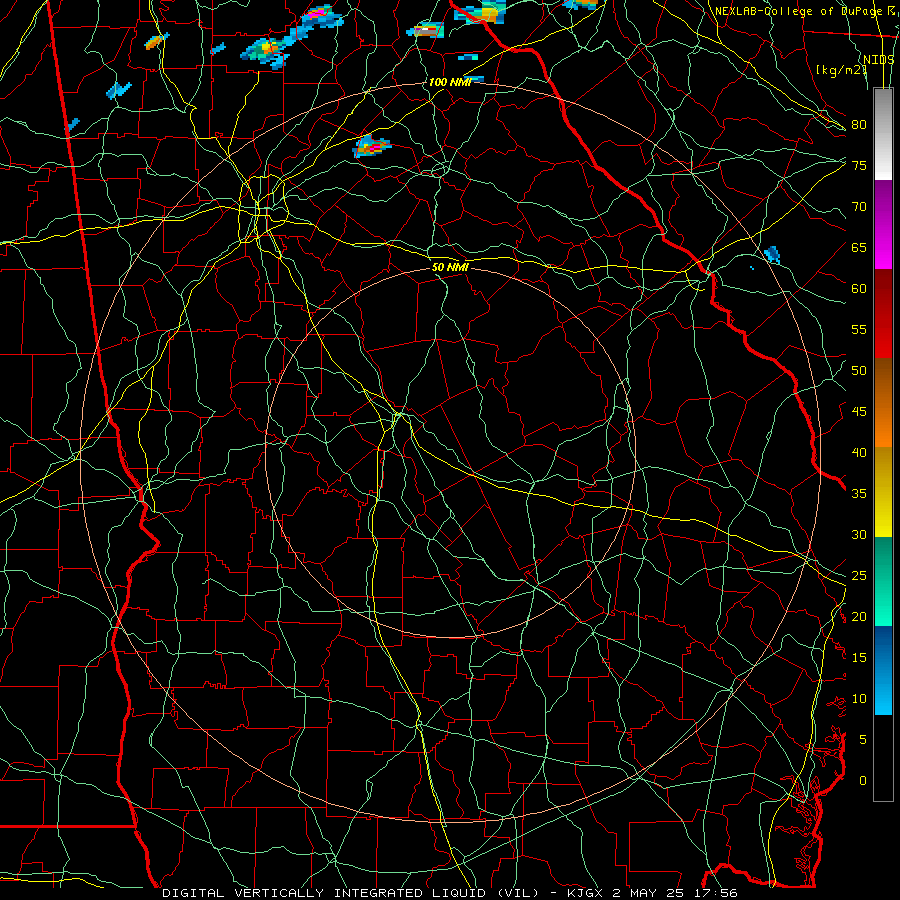Click the grey-white top segment of the color bar

point(883,134)
